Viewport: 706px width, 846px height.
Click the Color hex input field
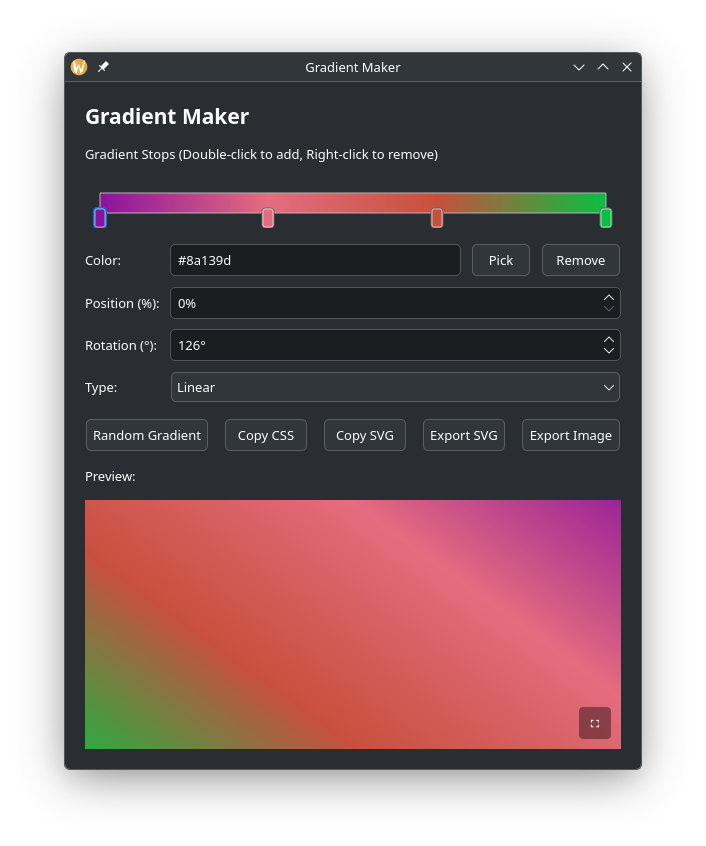tap(316, 260)
